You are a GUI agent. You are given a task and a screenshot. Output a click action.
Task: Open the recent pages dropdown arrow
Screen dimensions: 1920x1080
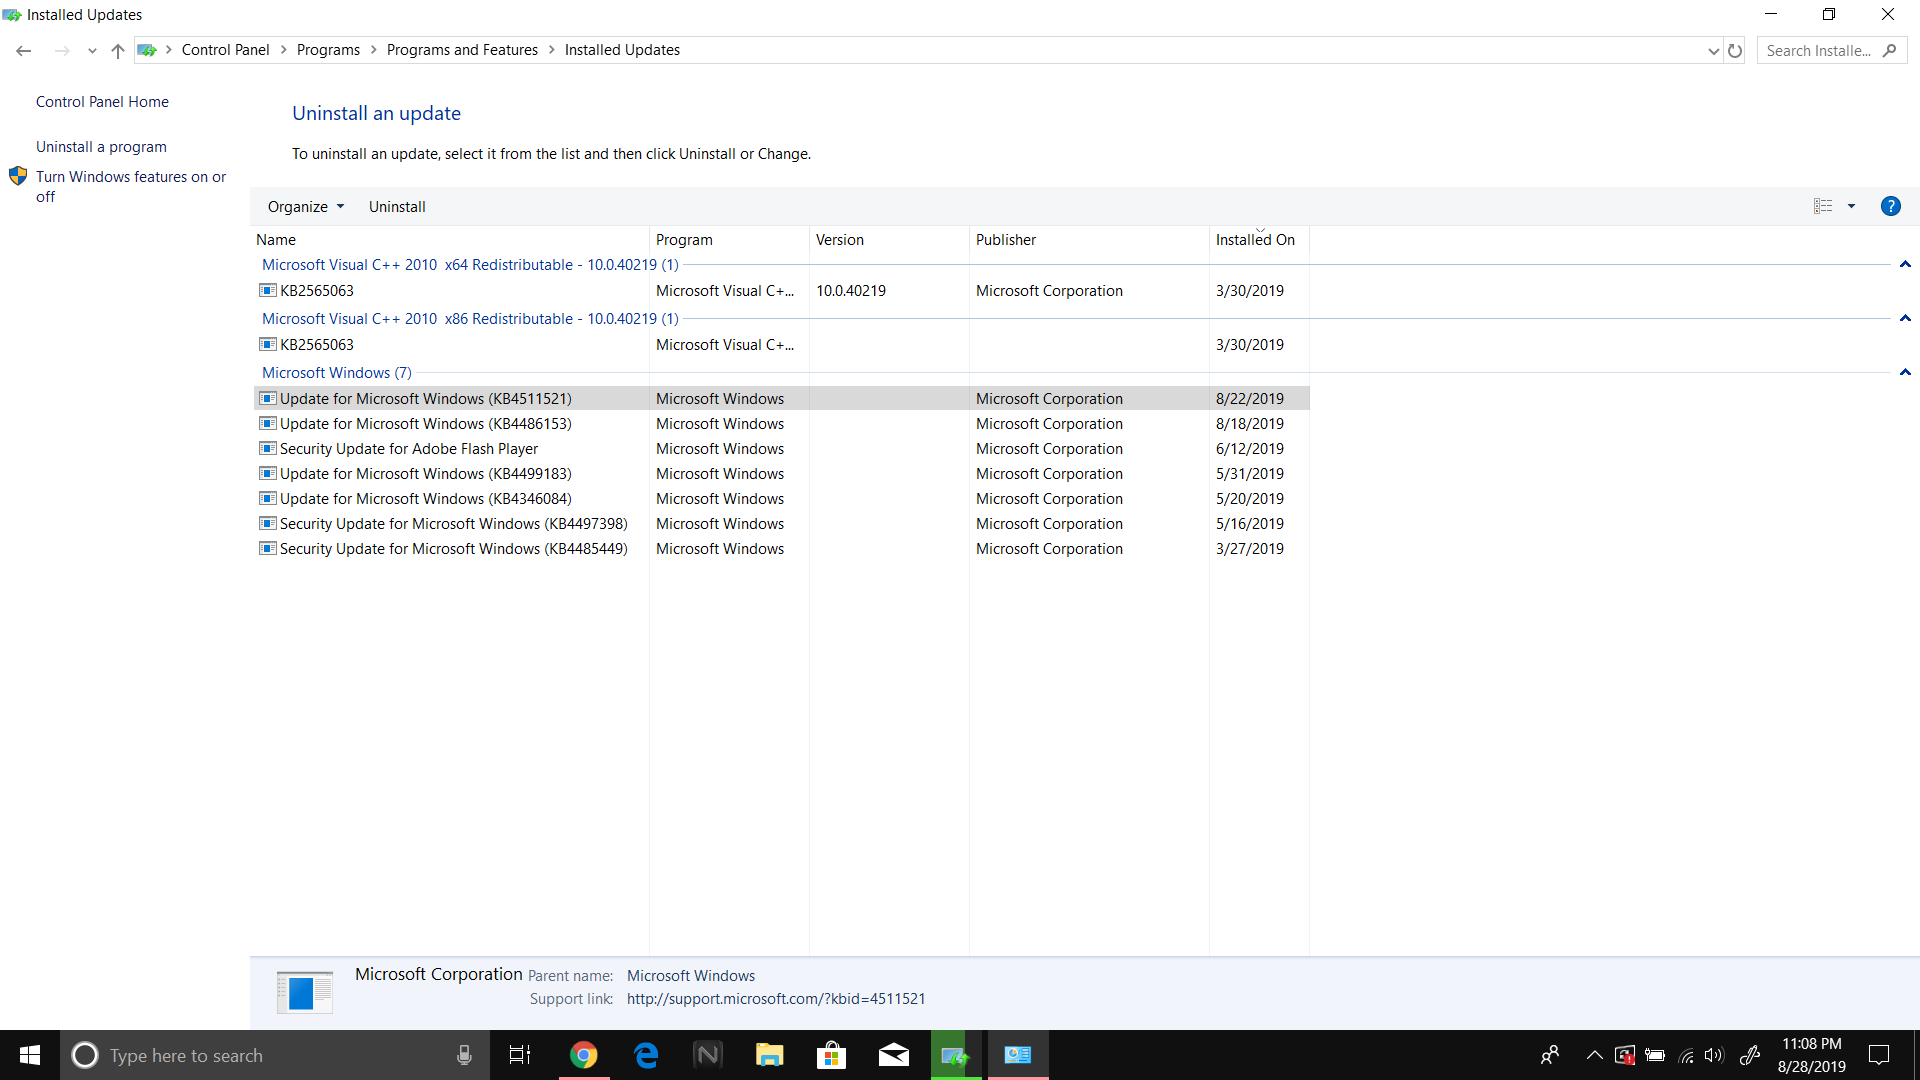point(92,50)
